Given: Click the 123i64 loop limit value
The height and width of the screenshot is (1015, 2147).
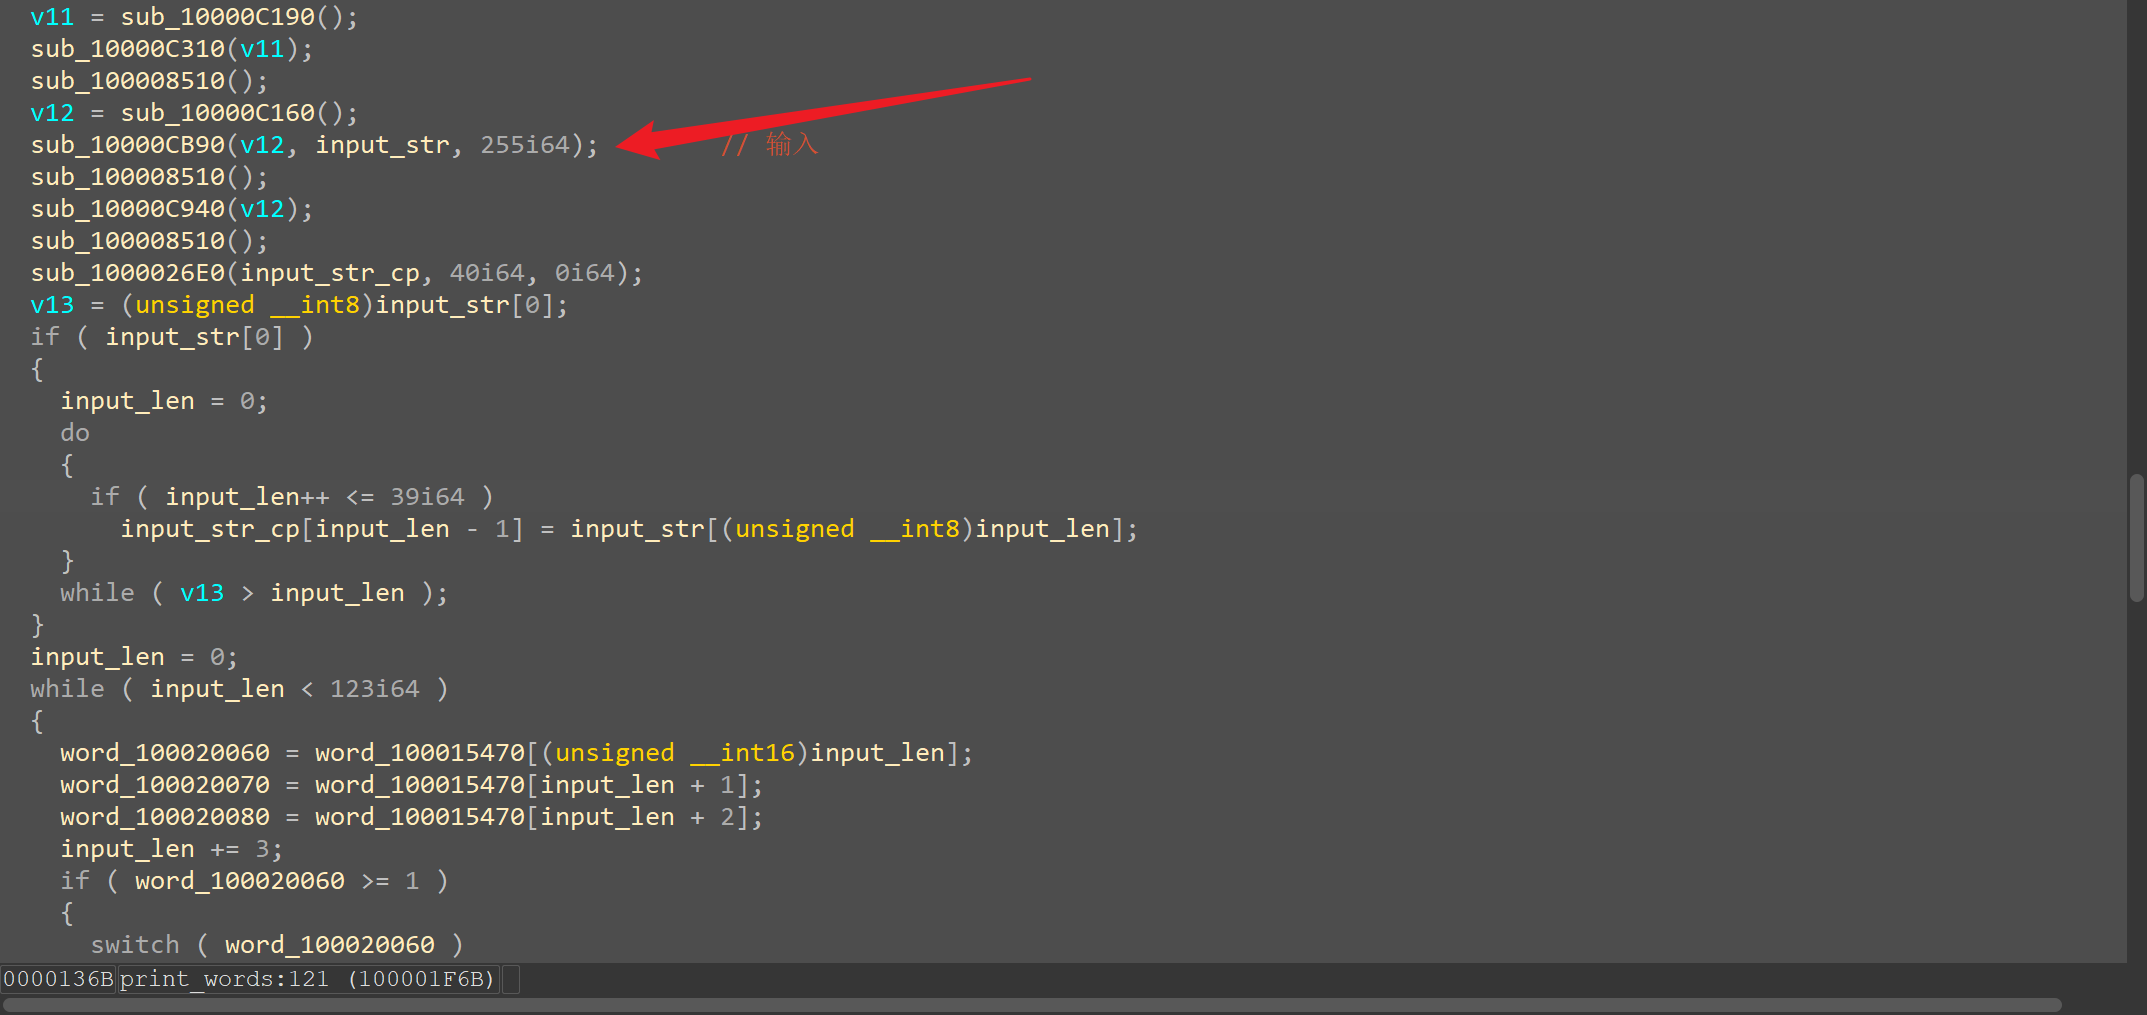Looking at the screenshot, I should coord(374,689).
